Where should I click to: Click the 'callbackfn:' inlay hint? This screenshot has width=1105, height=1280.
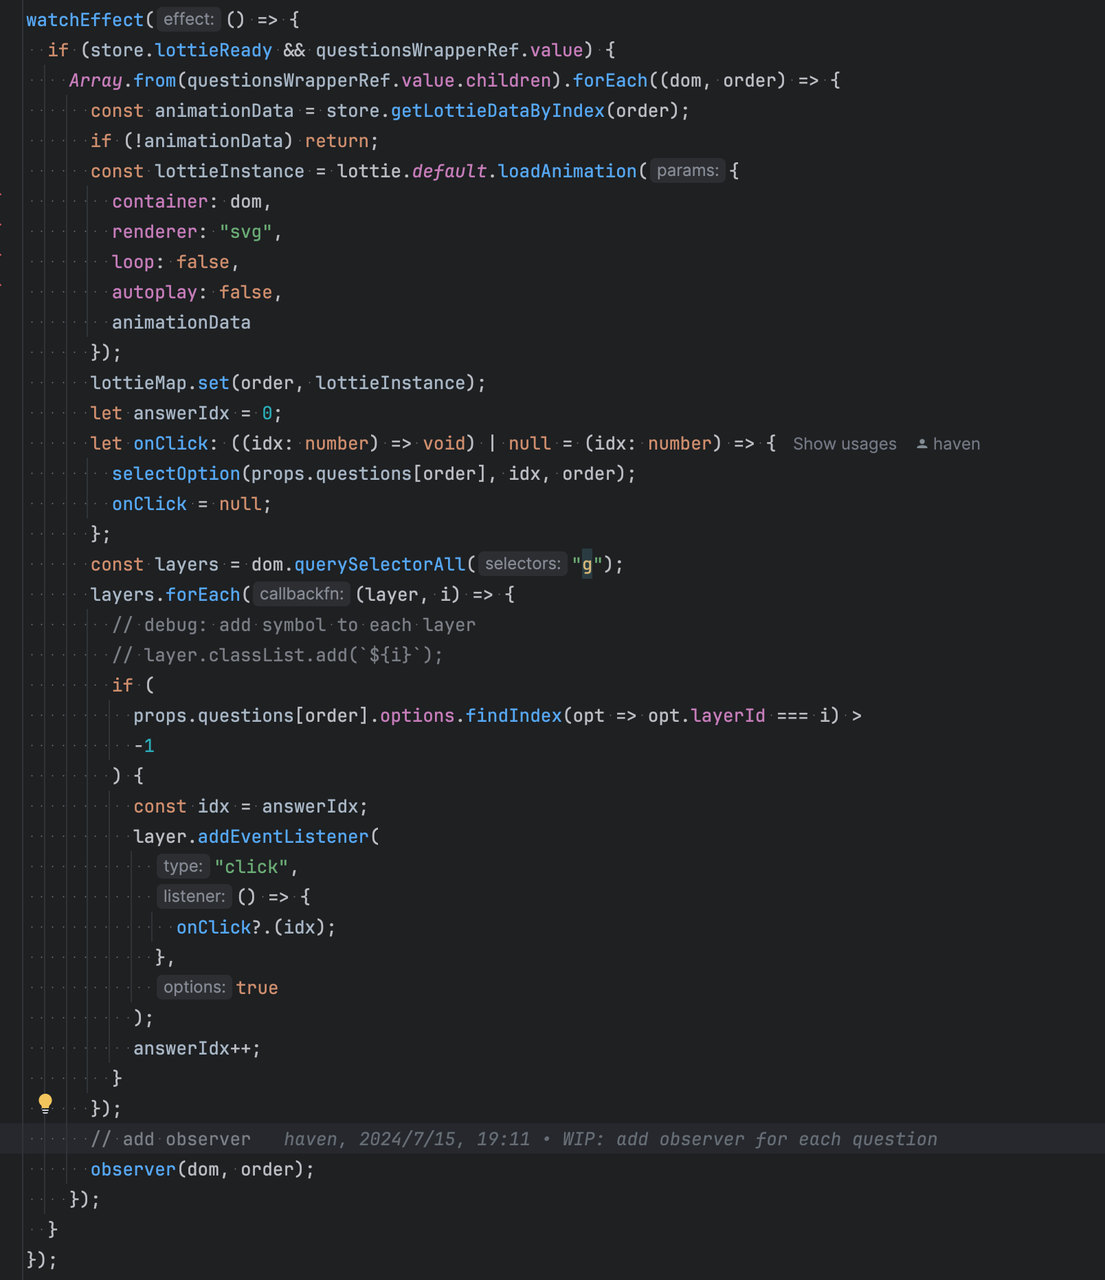click(x=301, y=594)
